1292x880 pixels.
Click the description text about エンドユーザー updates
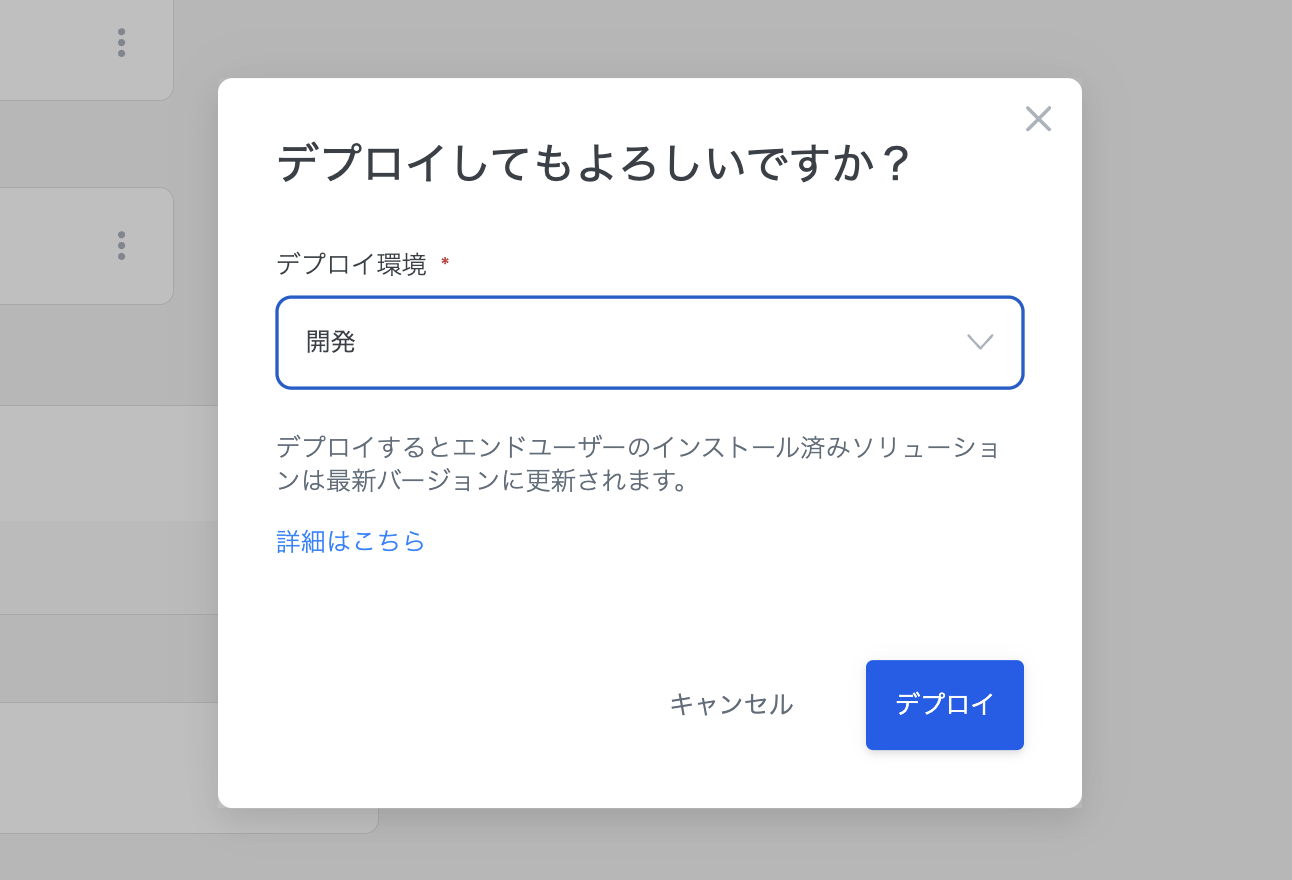tap(638, 464)
